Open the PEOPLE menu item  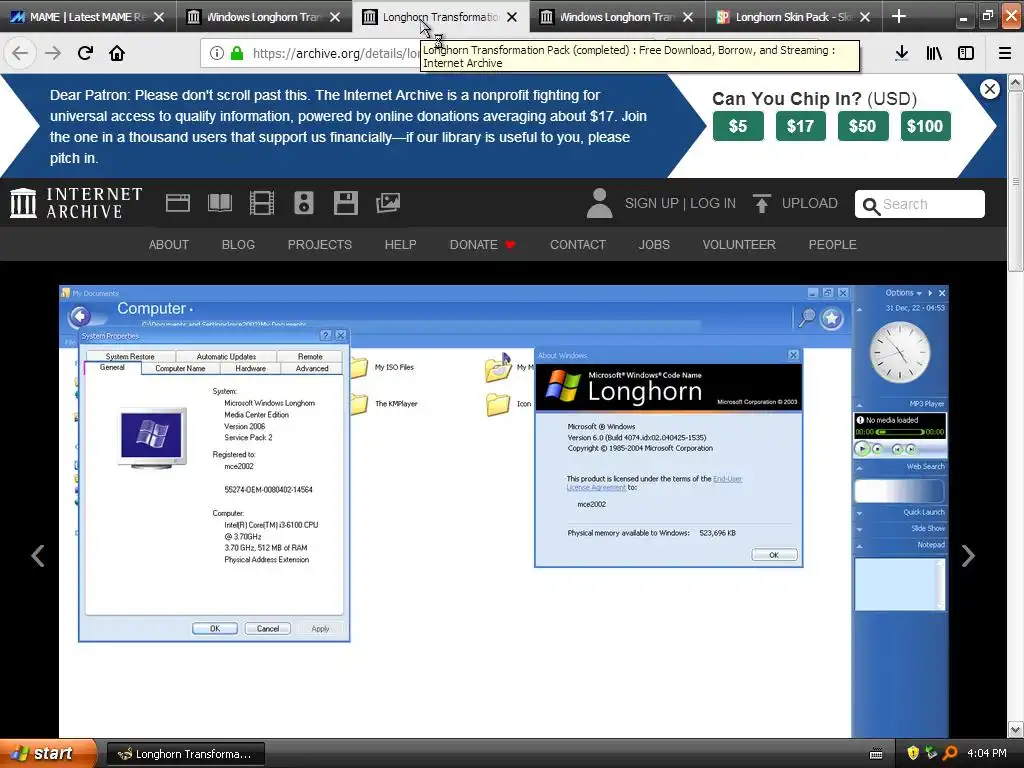pyautogui.click(x=833, y=244)
